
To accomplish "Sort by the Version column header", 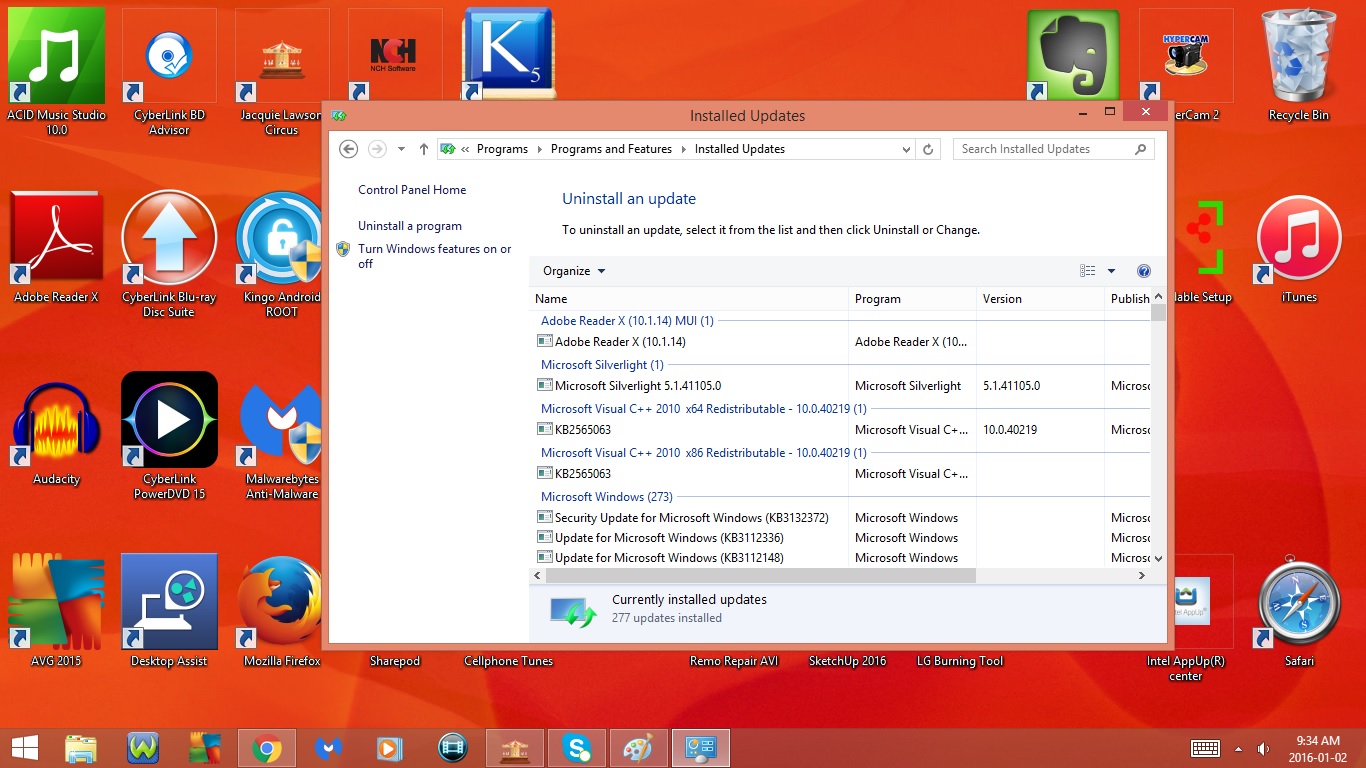I will (1040, 299).
